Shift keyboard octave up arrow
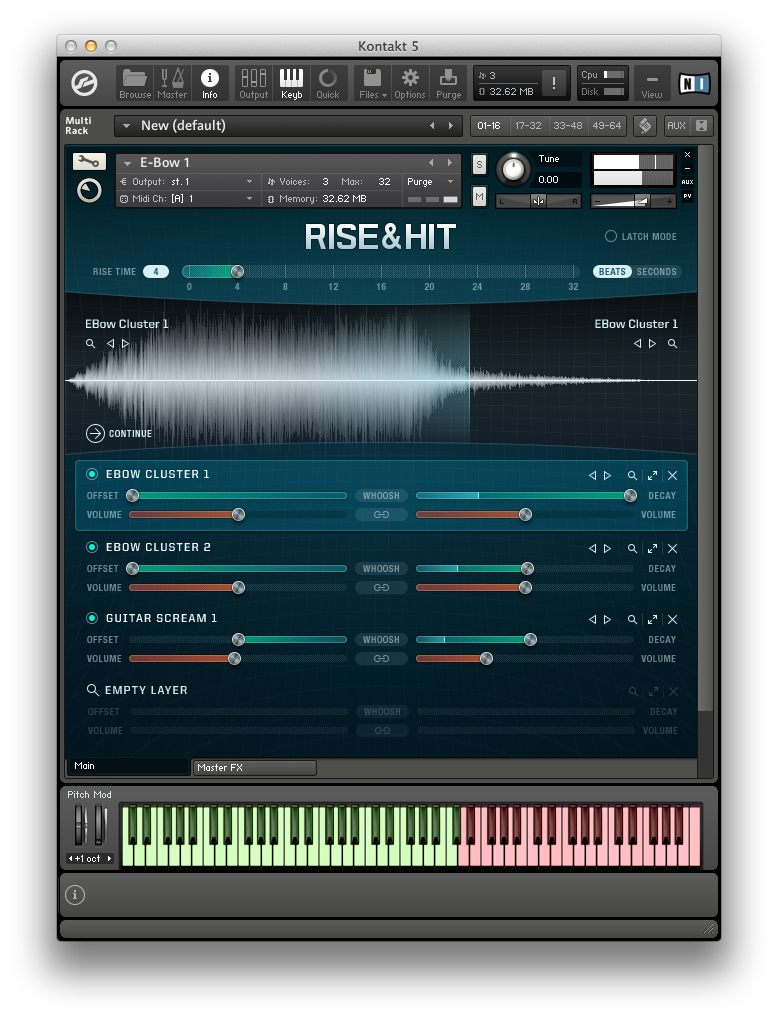This screenshot has width=778, height=1020. 109,859
